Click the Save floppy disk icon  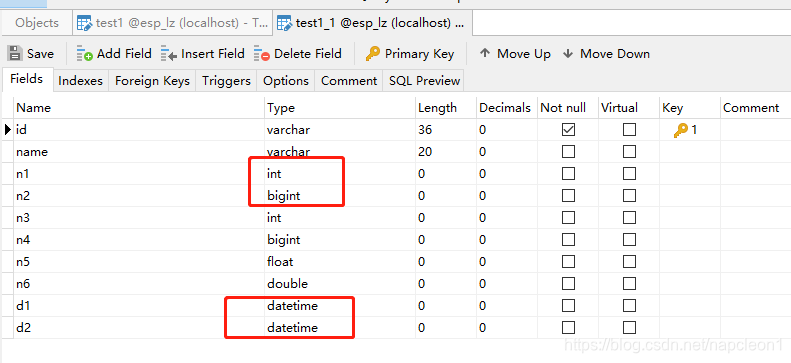[x=15, y=53]
